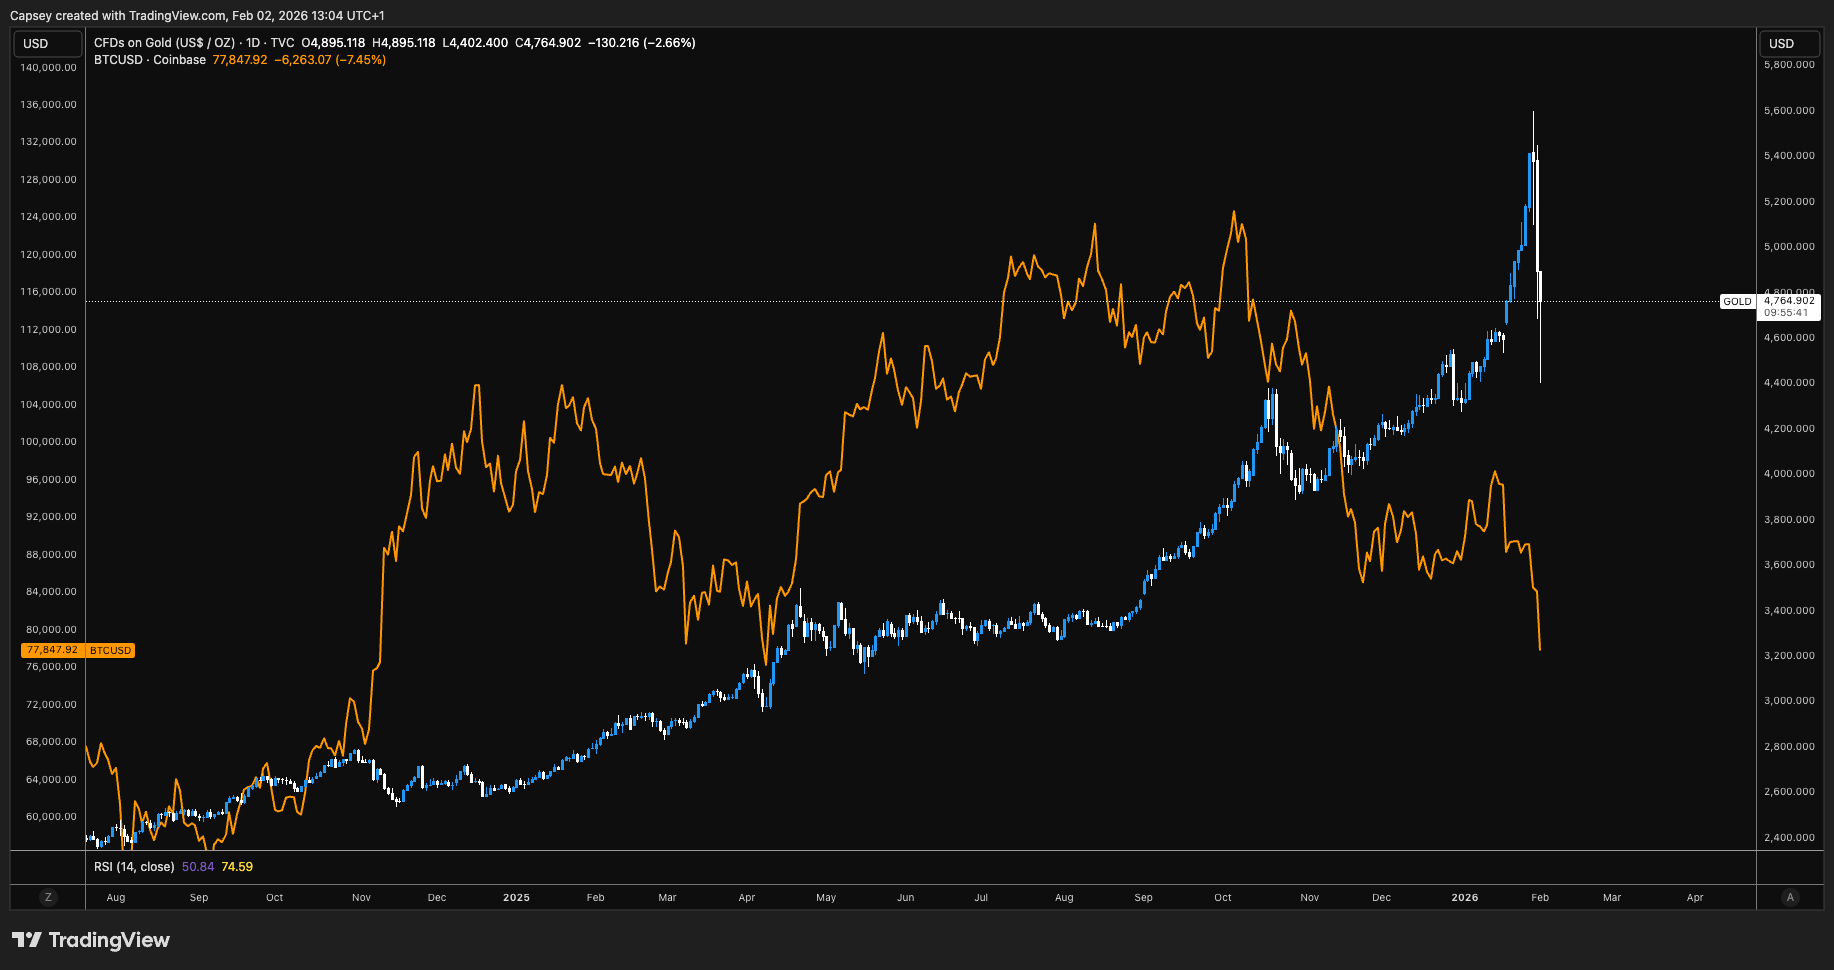Select the BTCUSD · Coinbase legend entry
The width and height of the screenshot is (1834, 970).
click(149, 60)
